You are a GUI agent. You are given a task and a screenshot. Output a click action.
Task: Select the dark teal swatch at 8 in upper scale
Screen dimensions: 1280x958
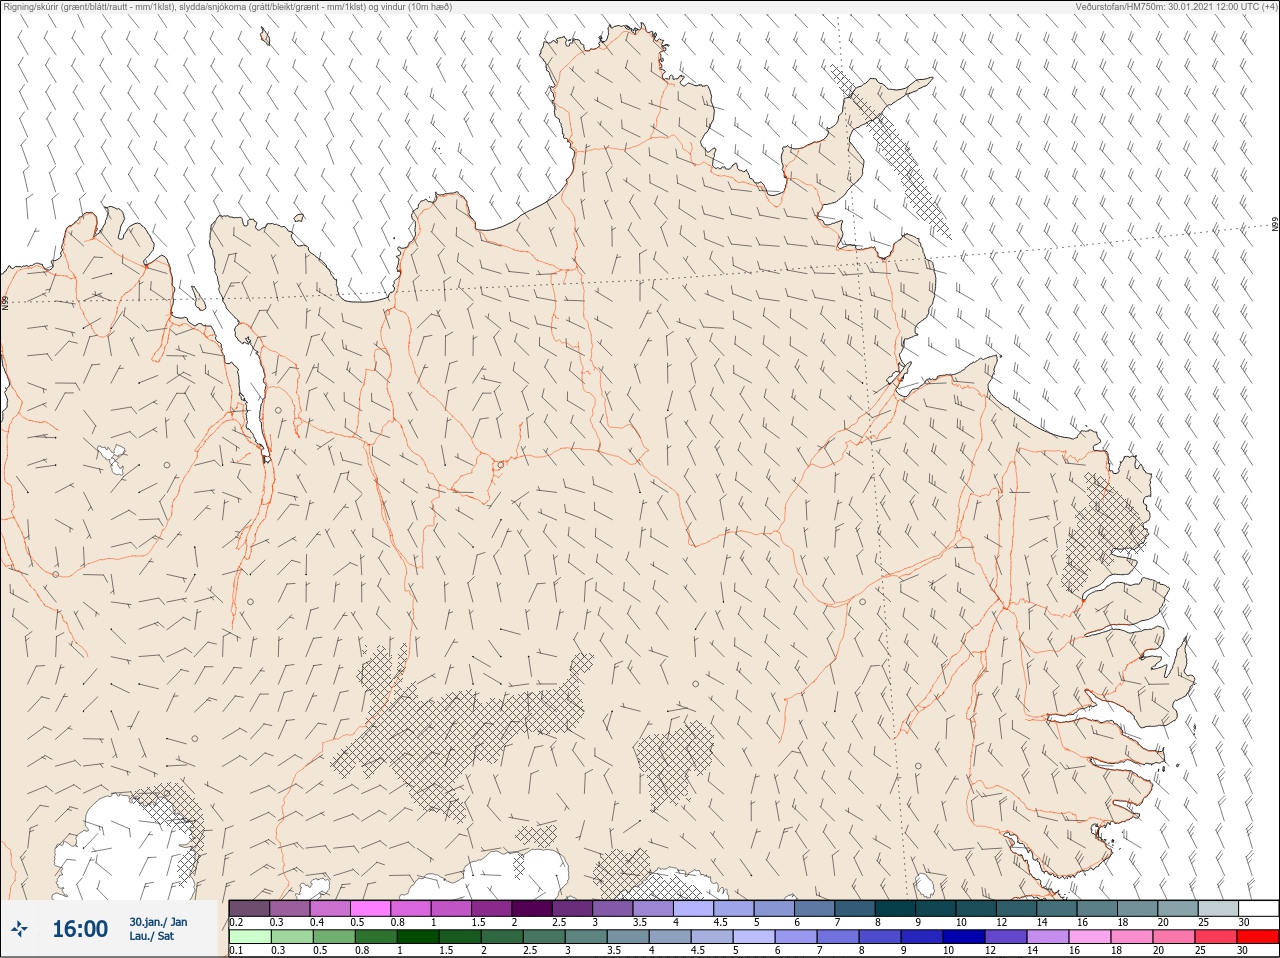click(895, 908)
